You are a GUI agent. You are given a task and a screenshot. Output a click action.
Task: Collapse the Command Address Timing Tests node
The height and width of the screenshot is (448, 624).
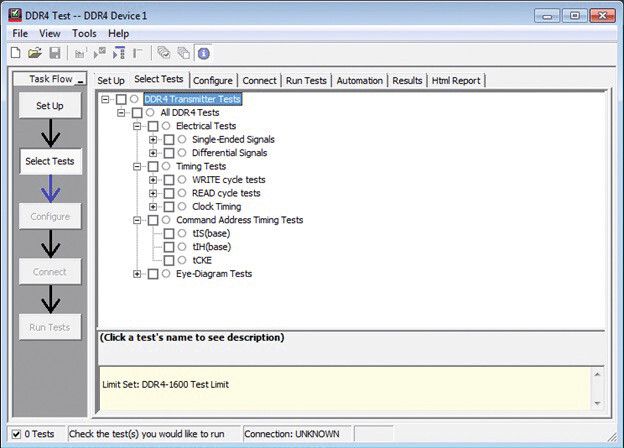137,220
